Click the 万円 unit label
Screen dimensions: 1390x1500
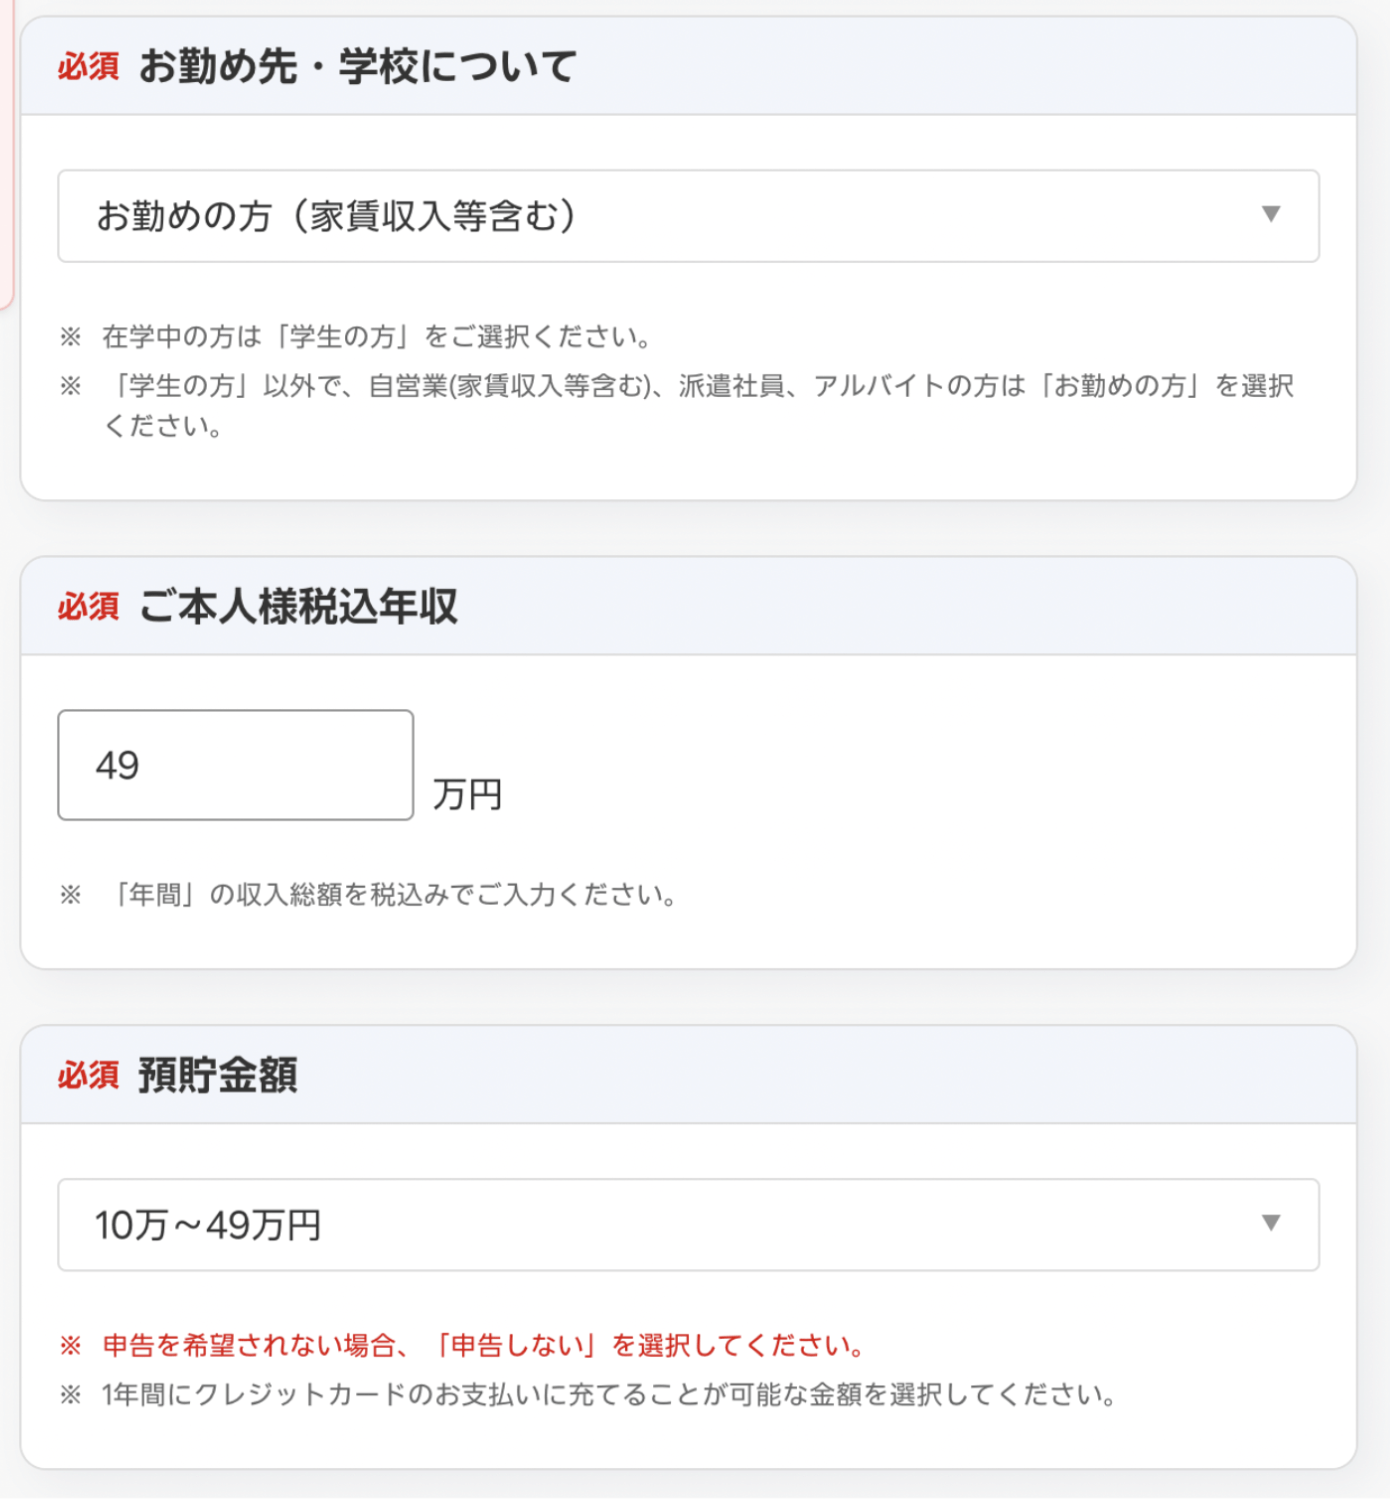coord(467,795)
